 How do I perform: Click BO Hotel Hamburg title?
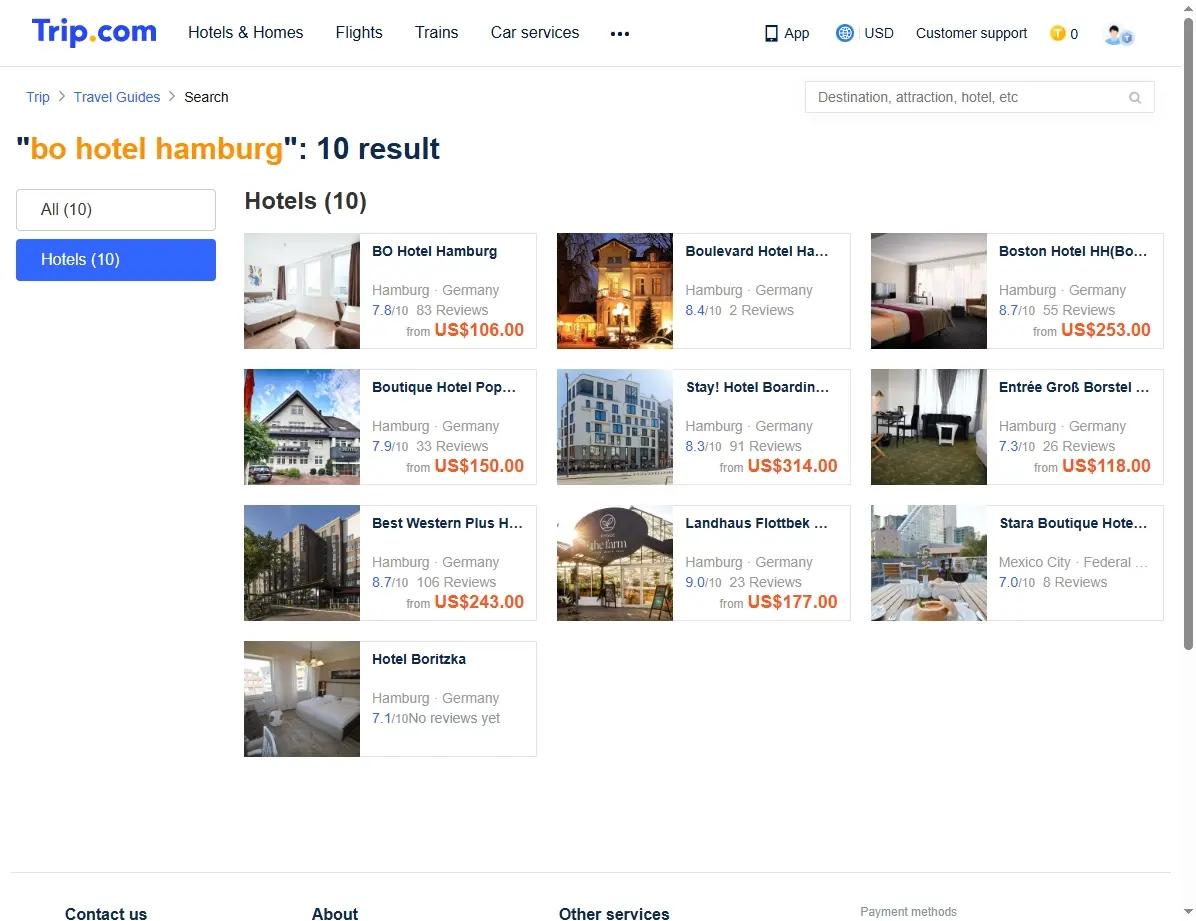point(434,251)
